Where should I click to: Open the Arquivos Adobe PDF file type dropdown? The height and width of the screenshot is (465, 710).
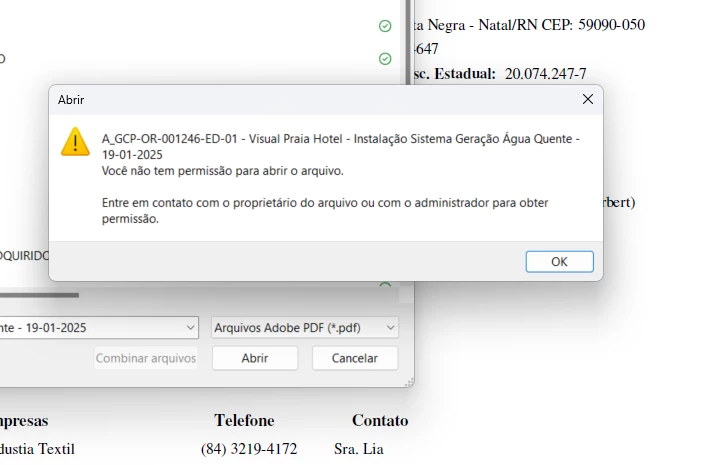tap(305, 327)
